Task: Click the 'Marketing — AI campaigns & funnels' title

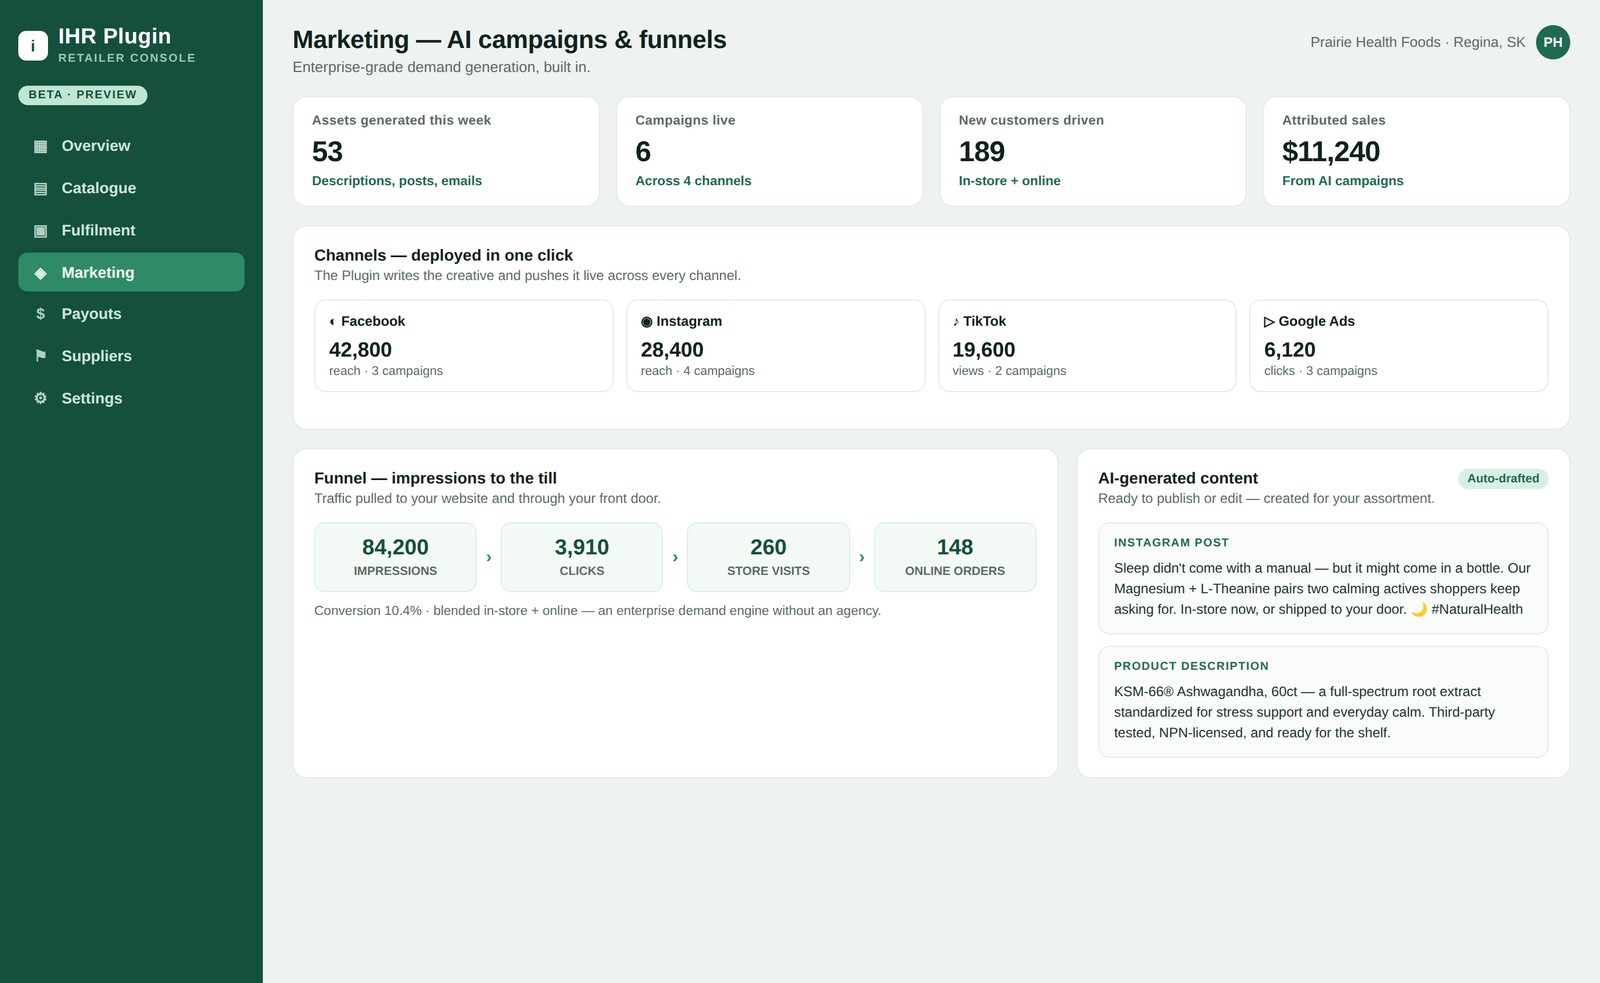Action: click(x=509, y=40)
